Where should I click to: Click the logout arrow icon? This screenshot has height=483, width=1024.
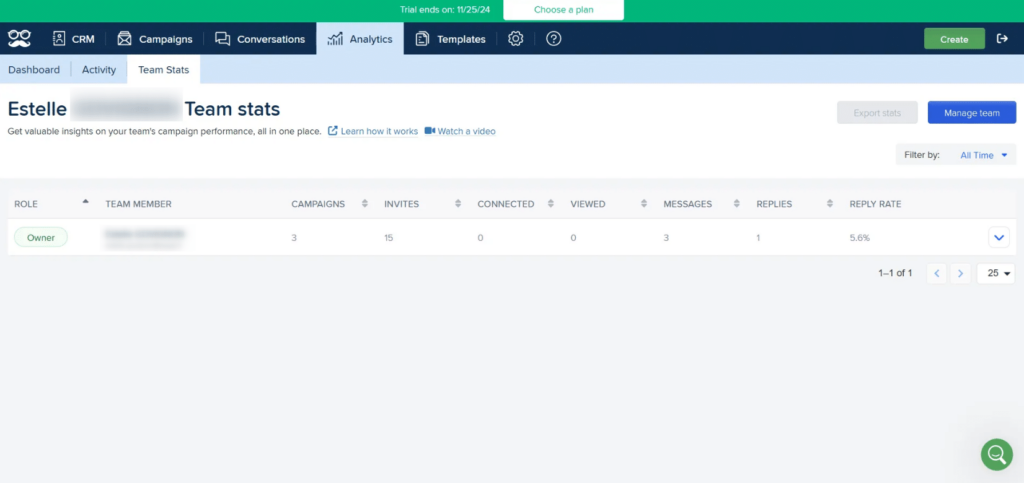pyautogui.click(x=1003, y=39)
